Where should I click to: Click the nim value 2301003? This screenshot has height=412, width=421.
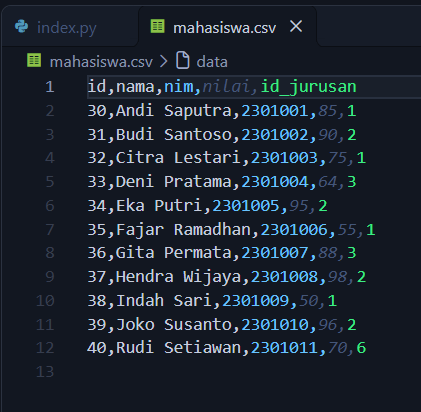tap(284, 158)
